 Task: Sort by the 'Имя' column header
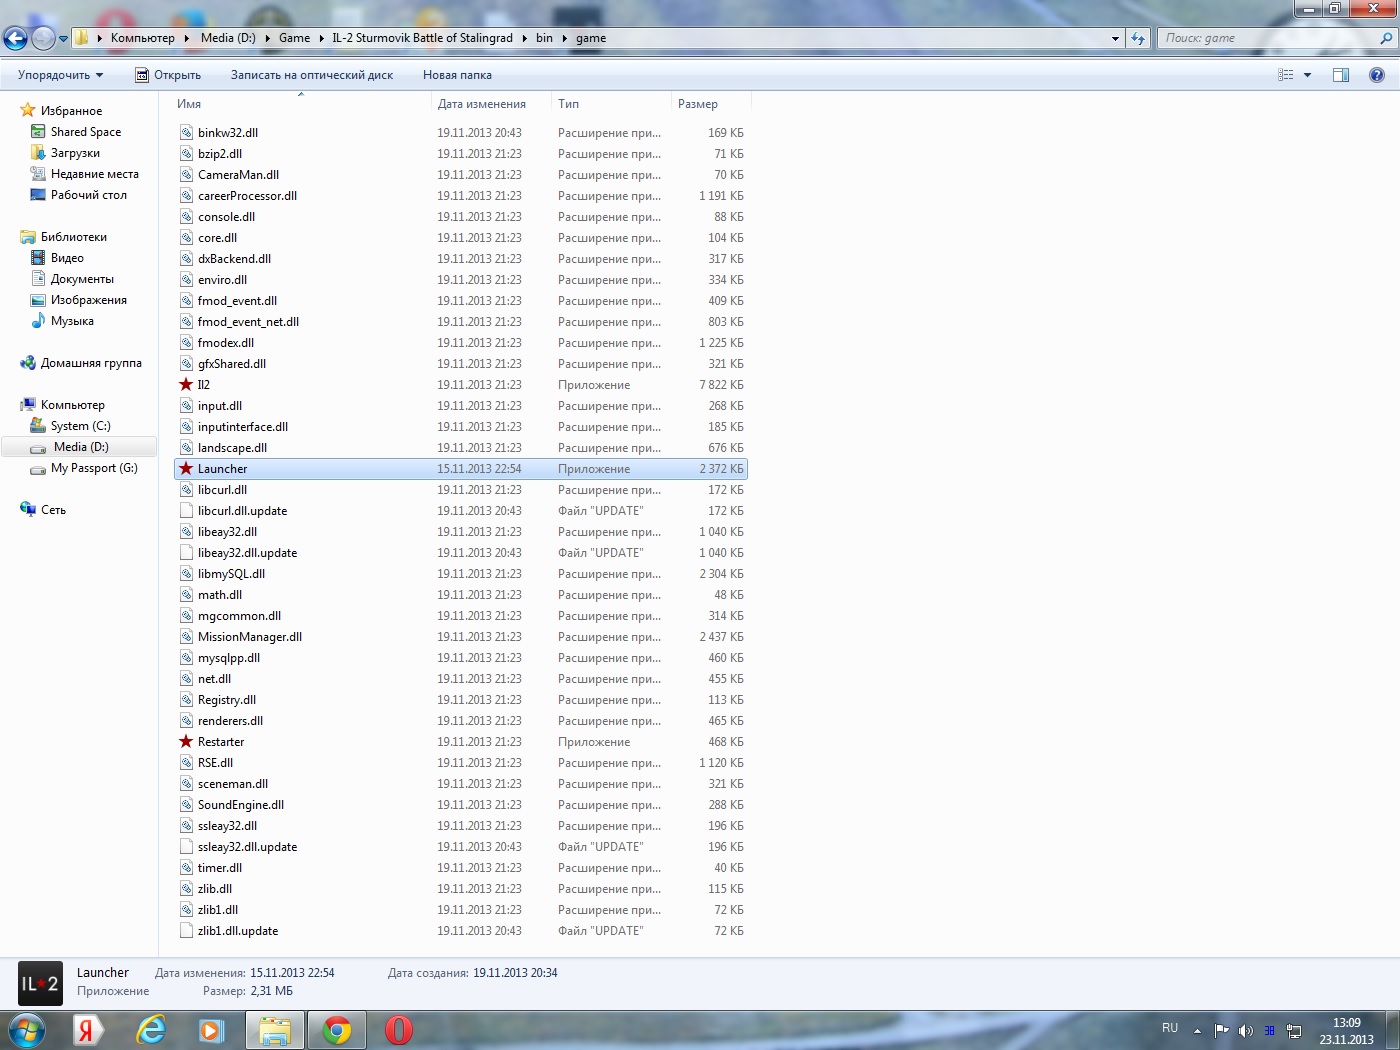pos(189,104)
